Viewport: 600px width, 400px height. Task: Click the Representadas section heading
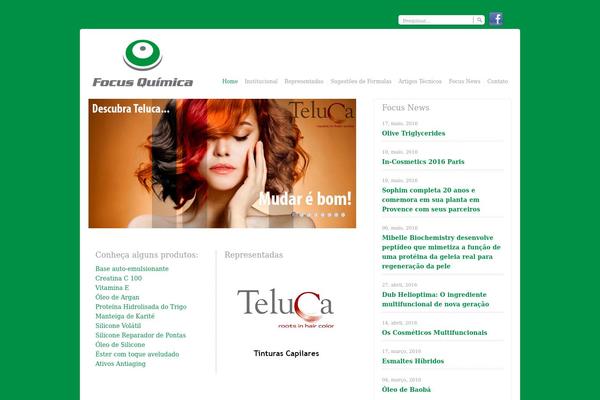254,255
